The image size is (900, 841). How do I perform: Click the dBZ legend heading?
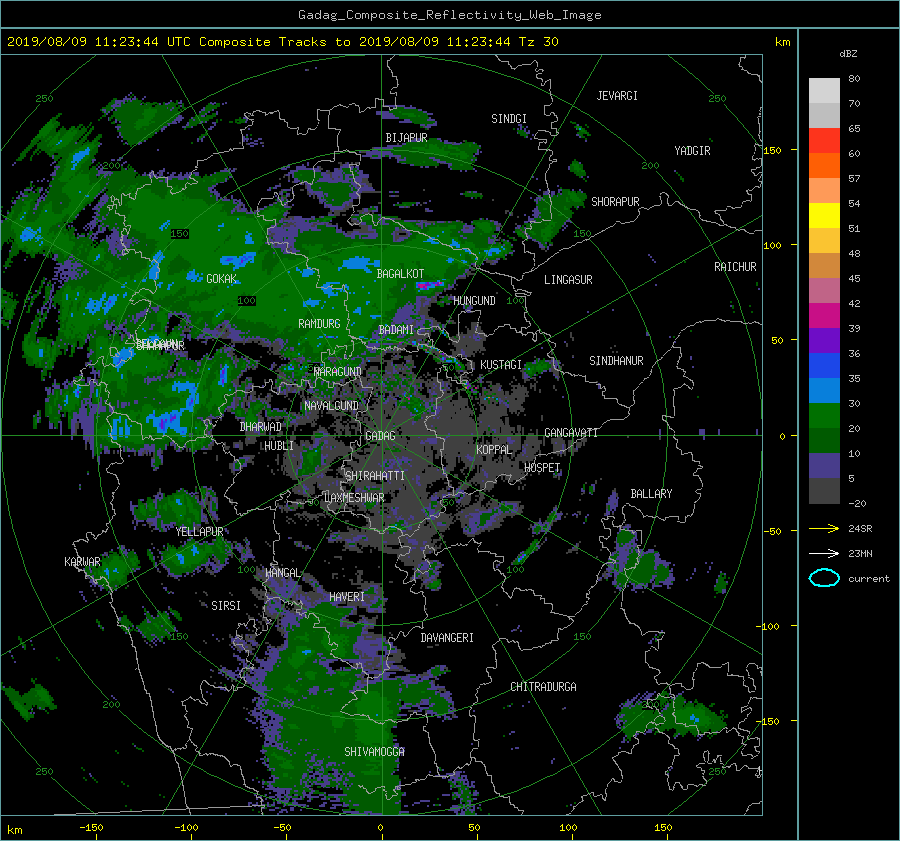tap(848, 54)
